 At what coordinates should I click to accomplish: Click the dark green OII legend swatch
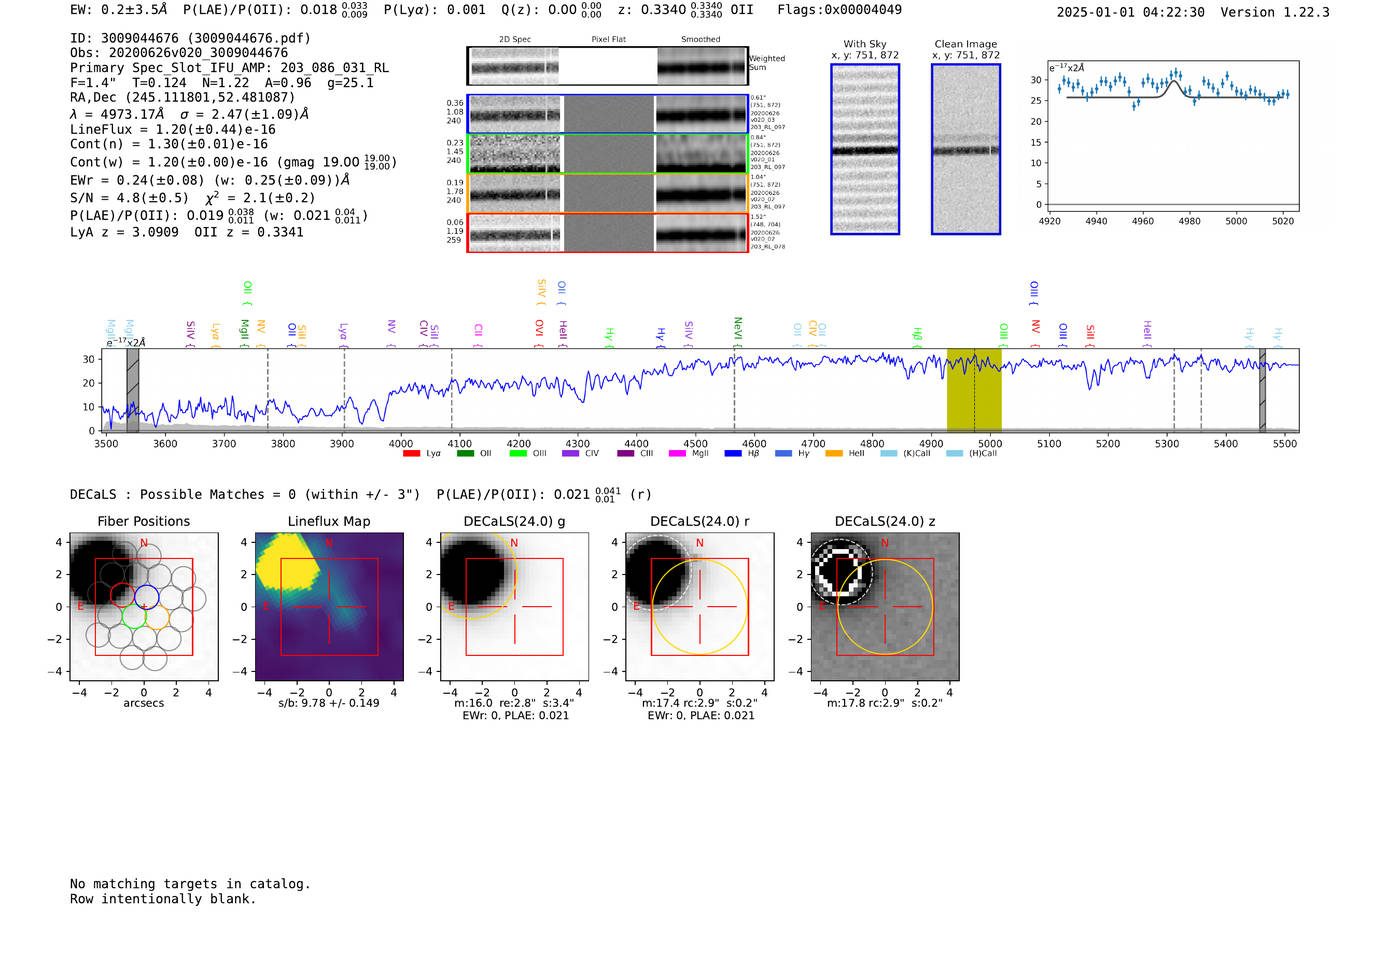point(465,454)
